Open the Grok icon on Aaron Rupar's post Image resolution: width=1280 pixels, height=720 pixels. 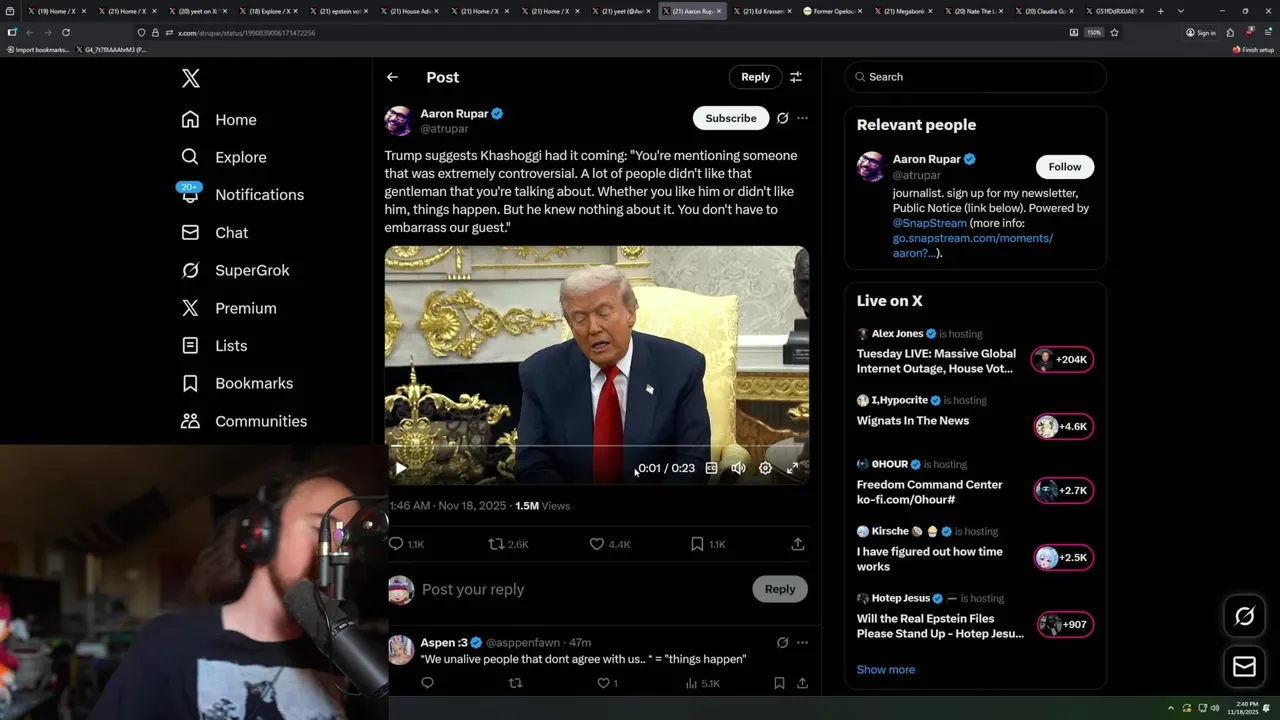(x=782, y=118)
